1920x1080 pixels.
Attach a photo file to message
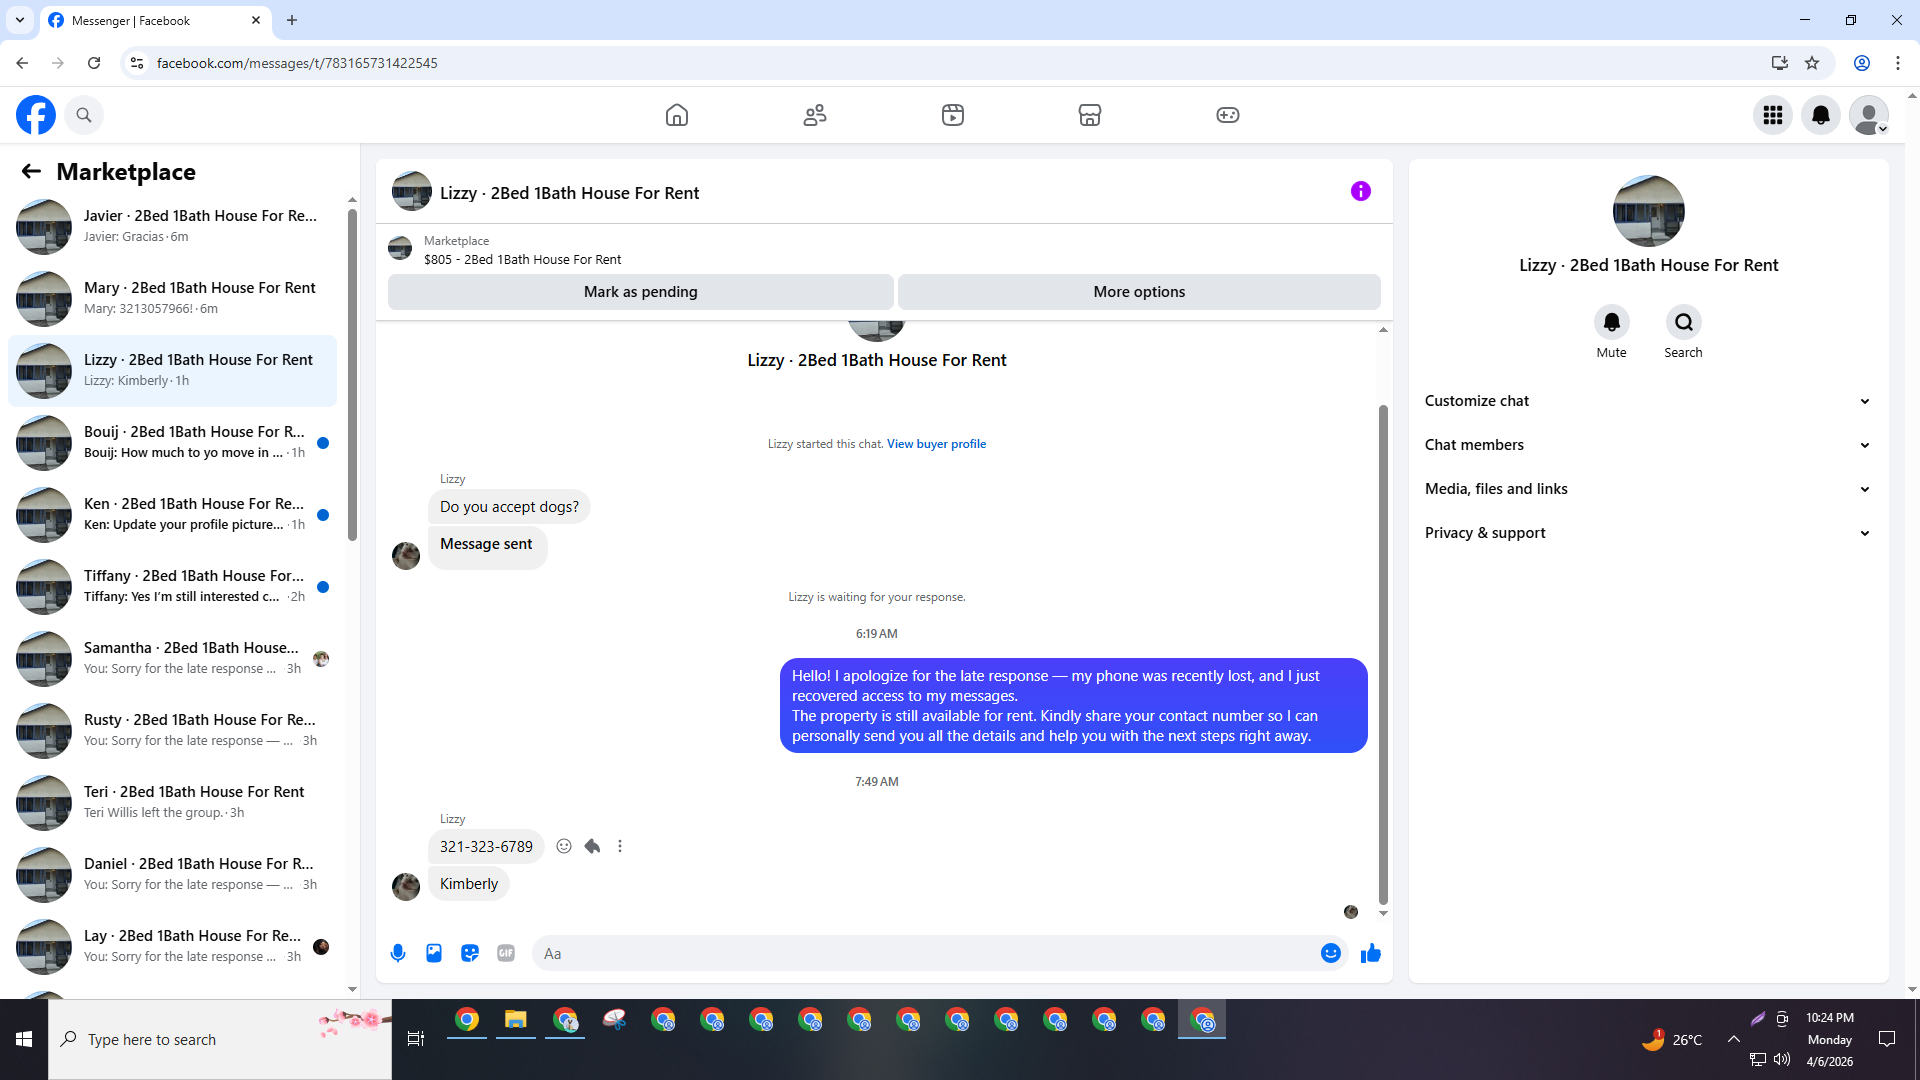click(x=434, y=953)
